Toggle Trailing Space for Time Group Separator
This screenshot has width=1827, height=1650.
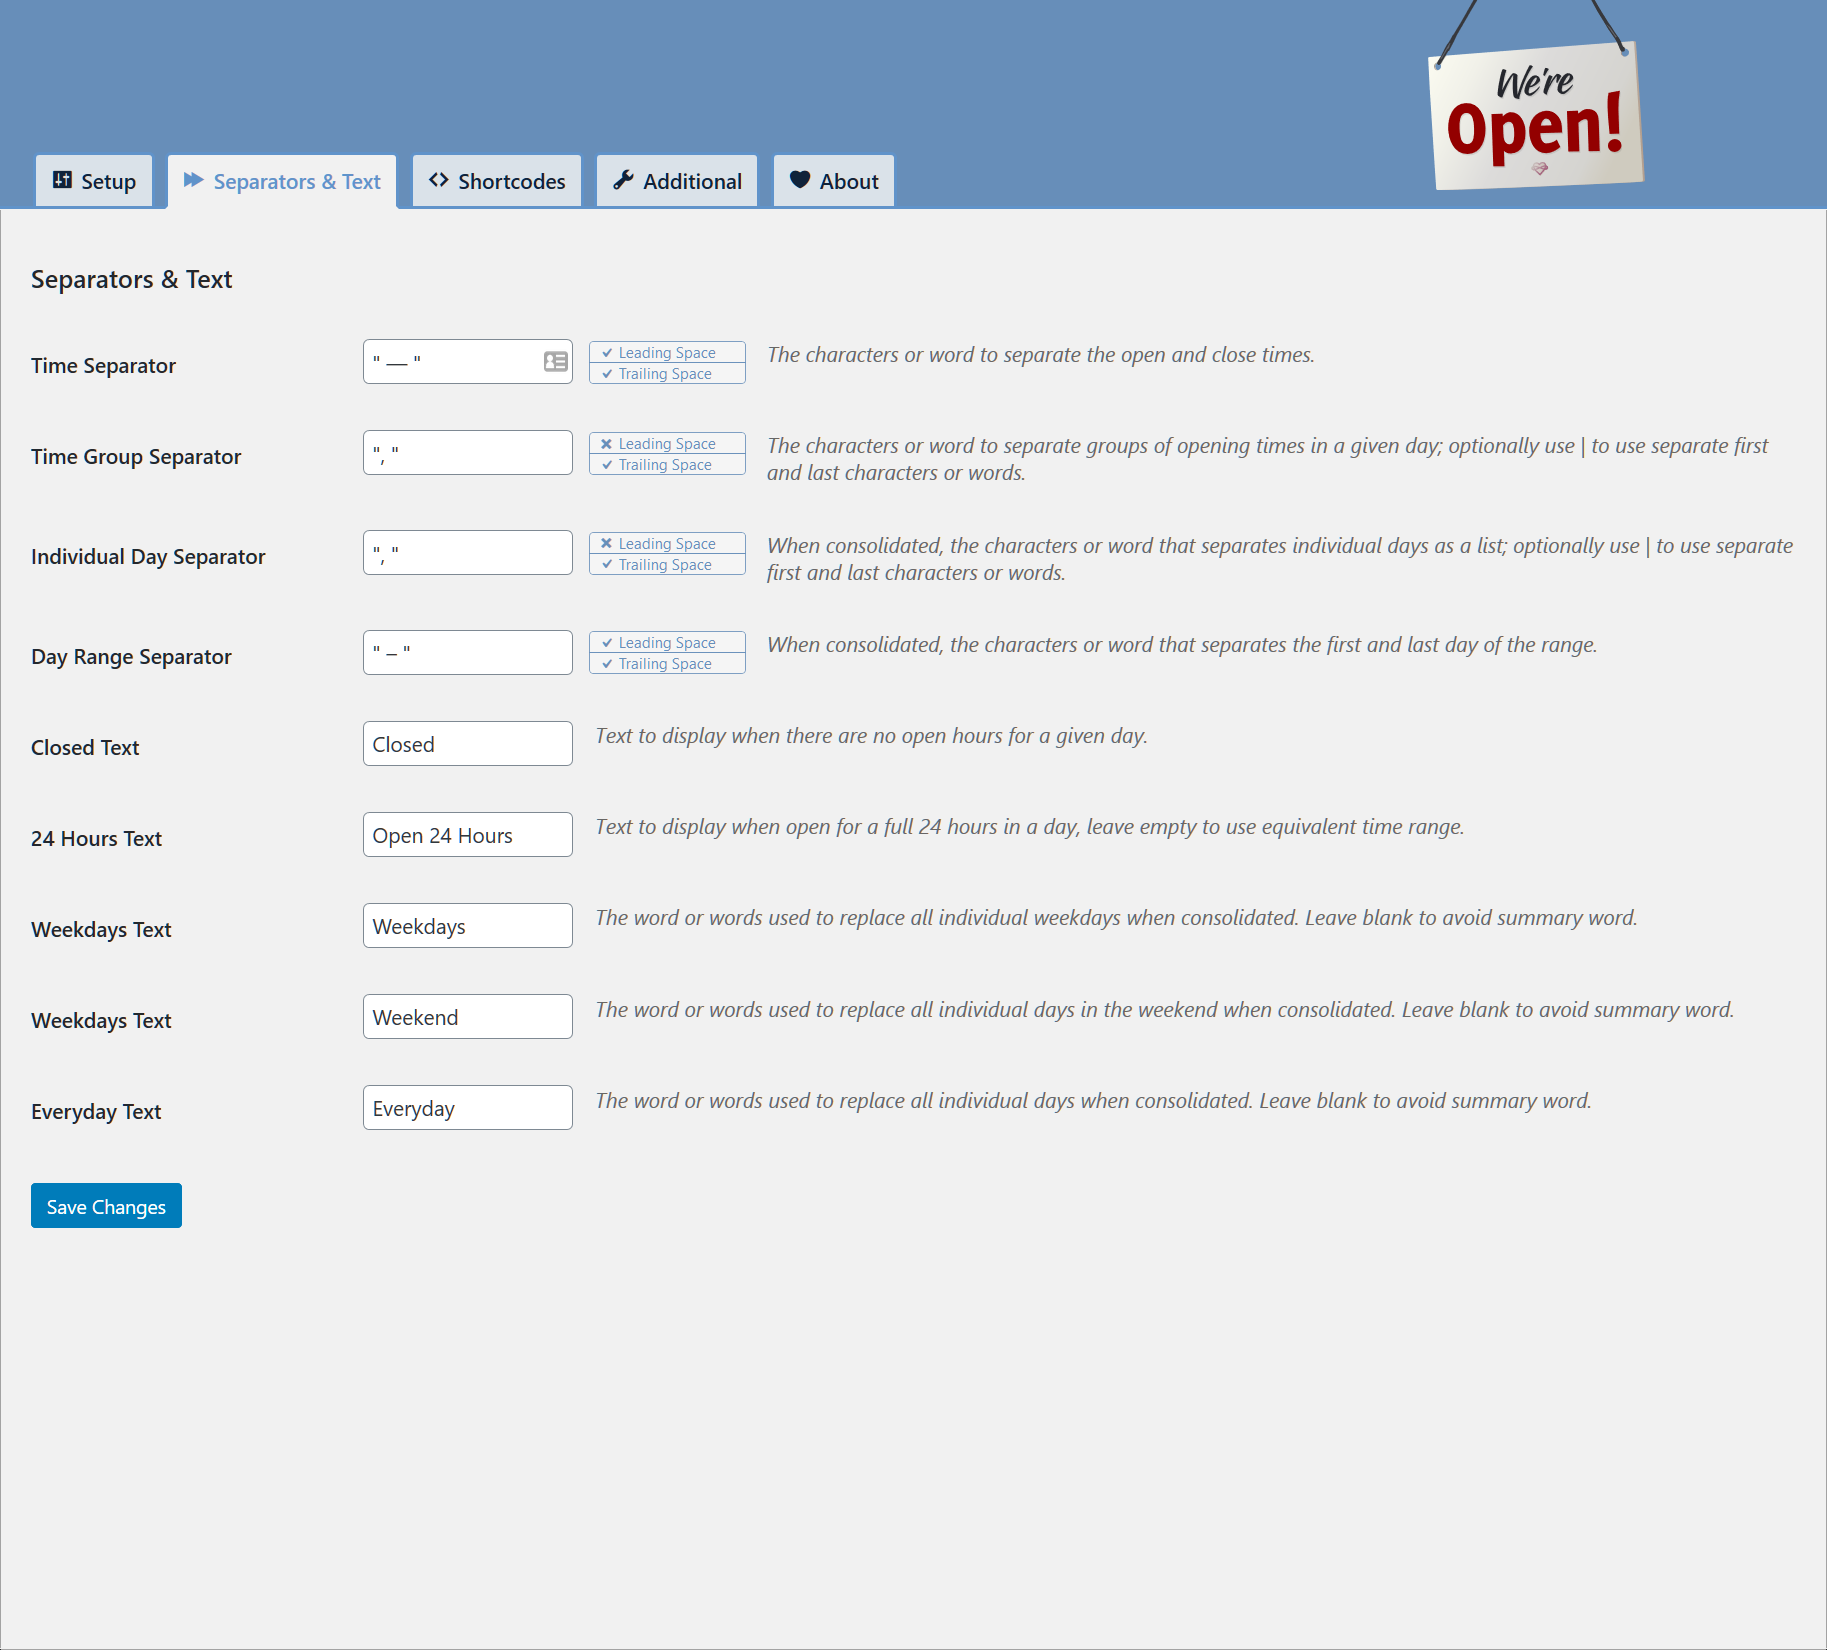point(667,464)
